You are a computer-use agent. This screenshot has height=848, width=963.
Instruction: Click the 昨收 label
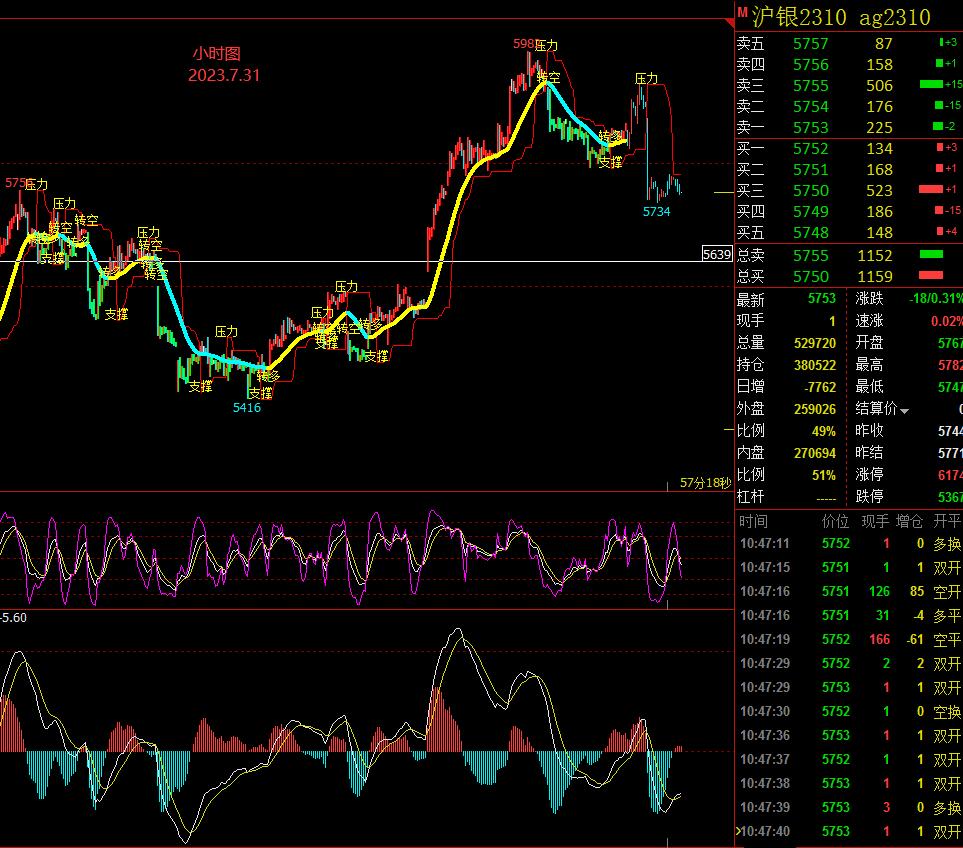869,430
